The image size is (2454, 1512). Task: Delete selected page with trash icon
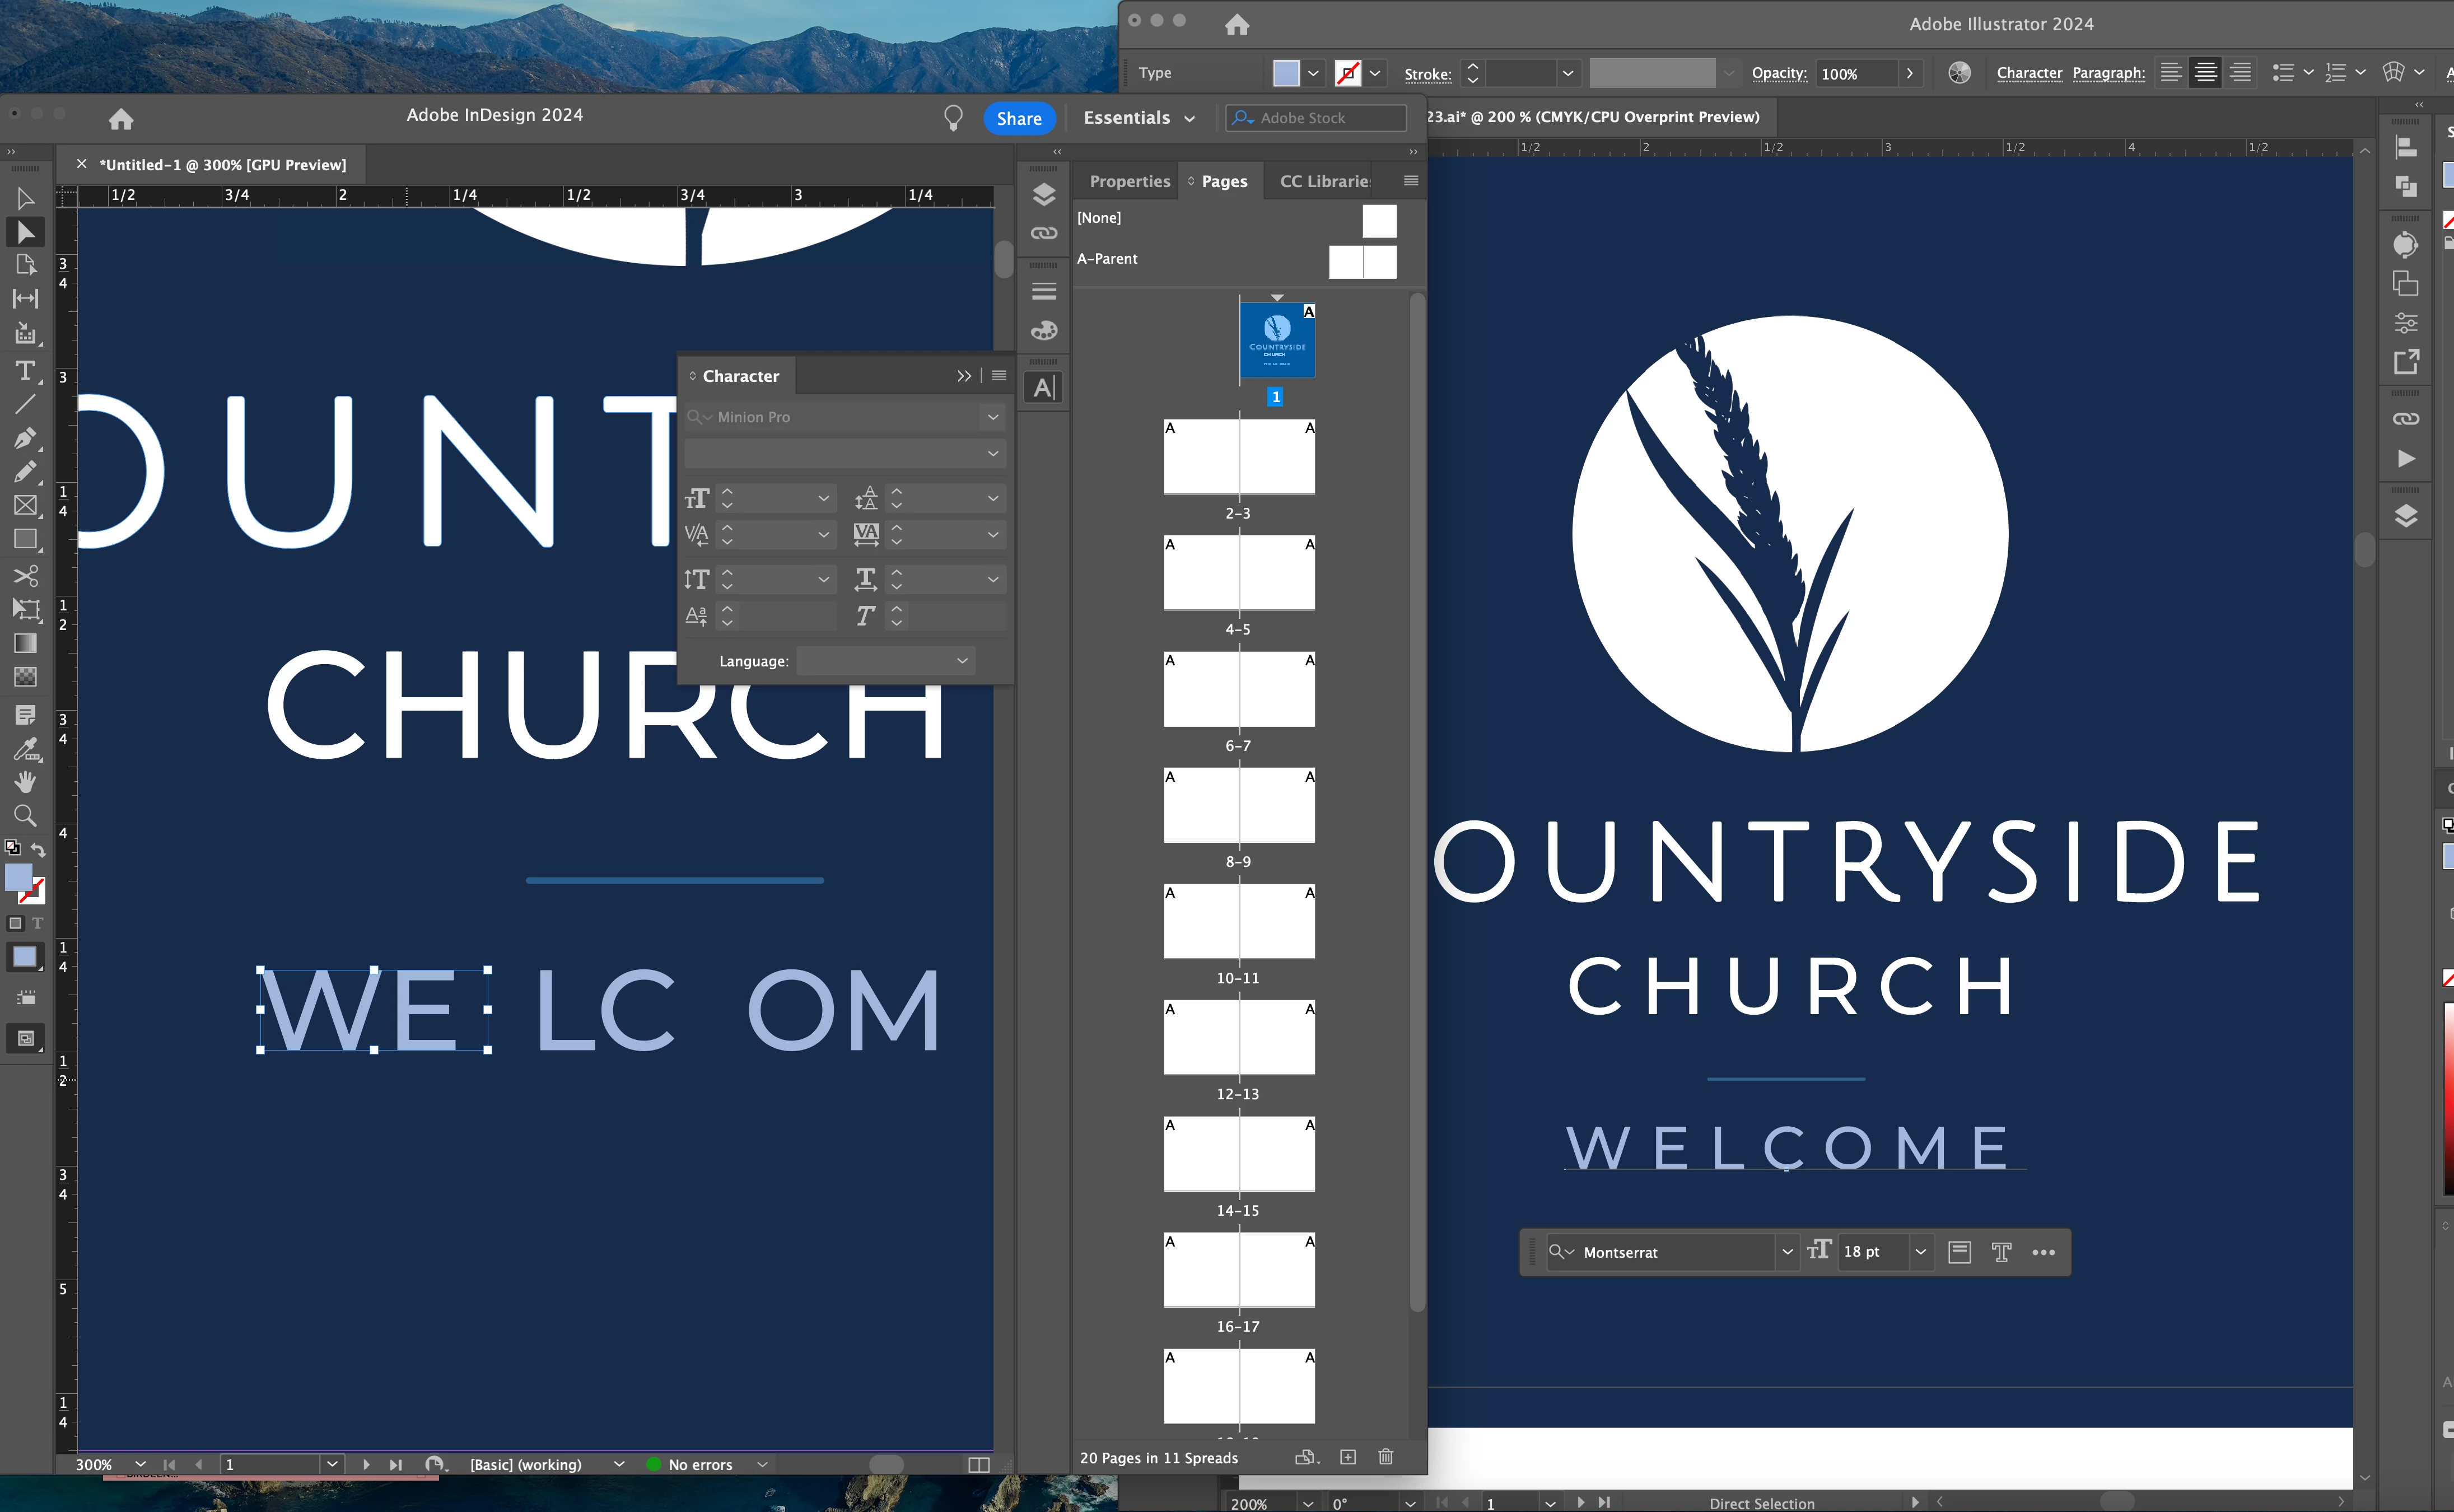[1385, 1457]
